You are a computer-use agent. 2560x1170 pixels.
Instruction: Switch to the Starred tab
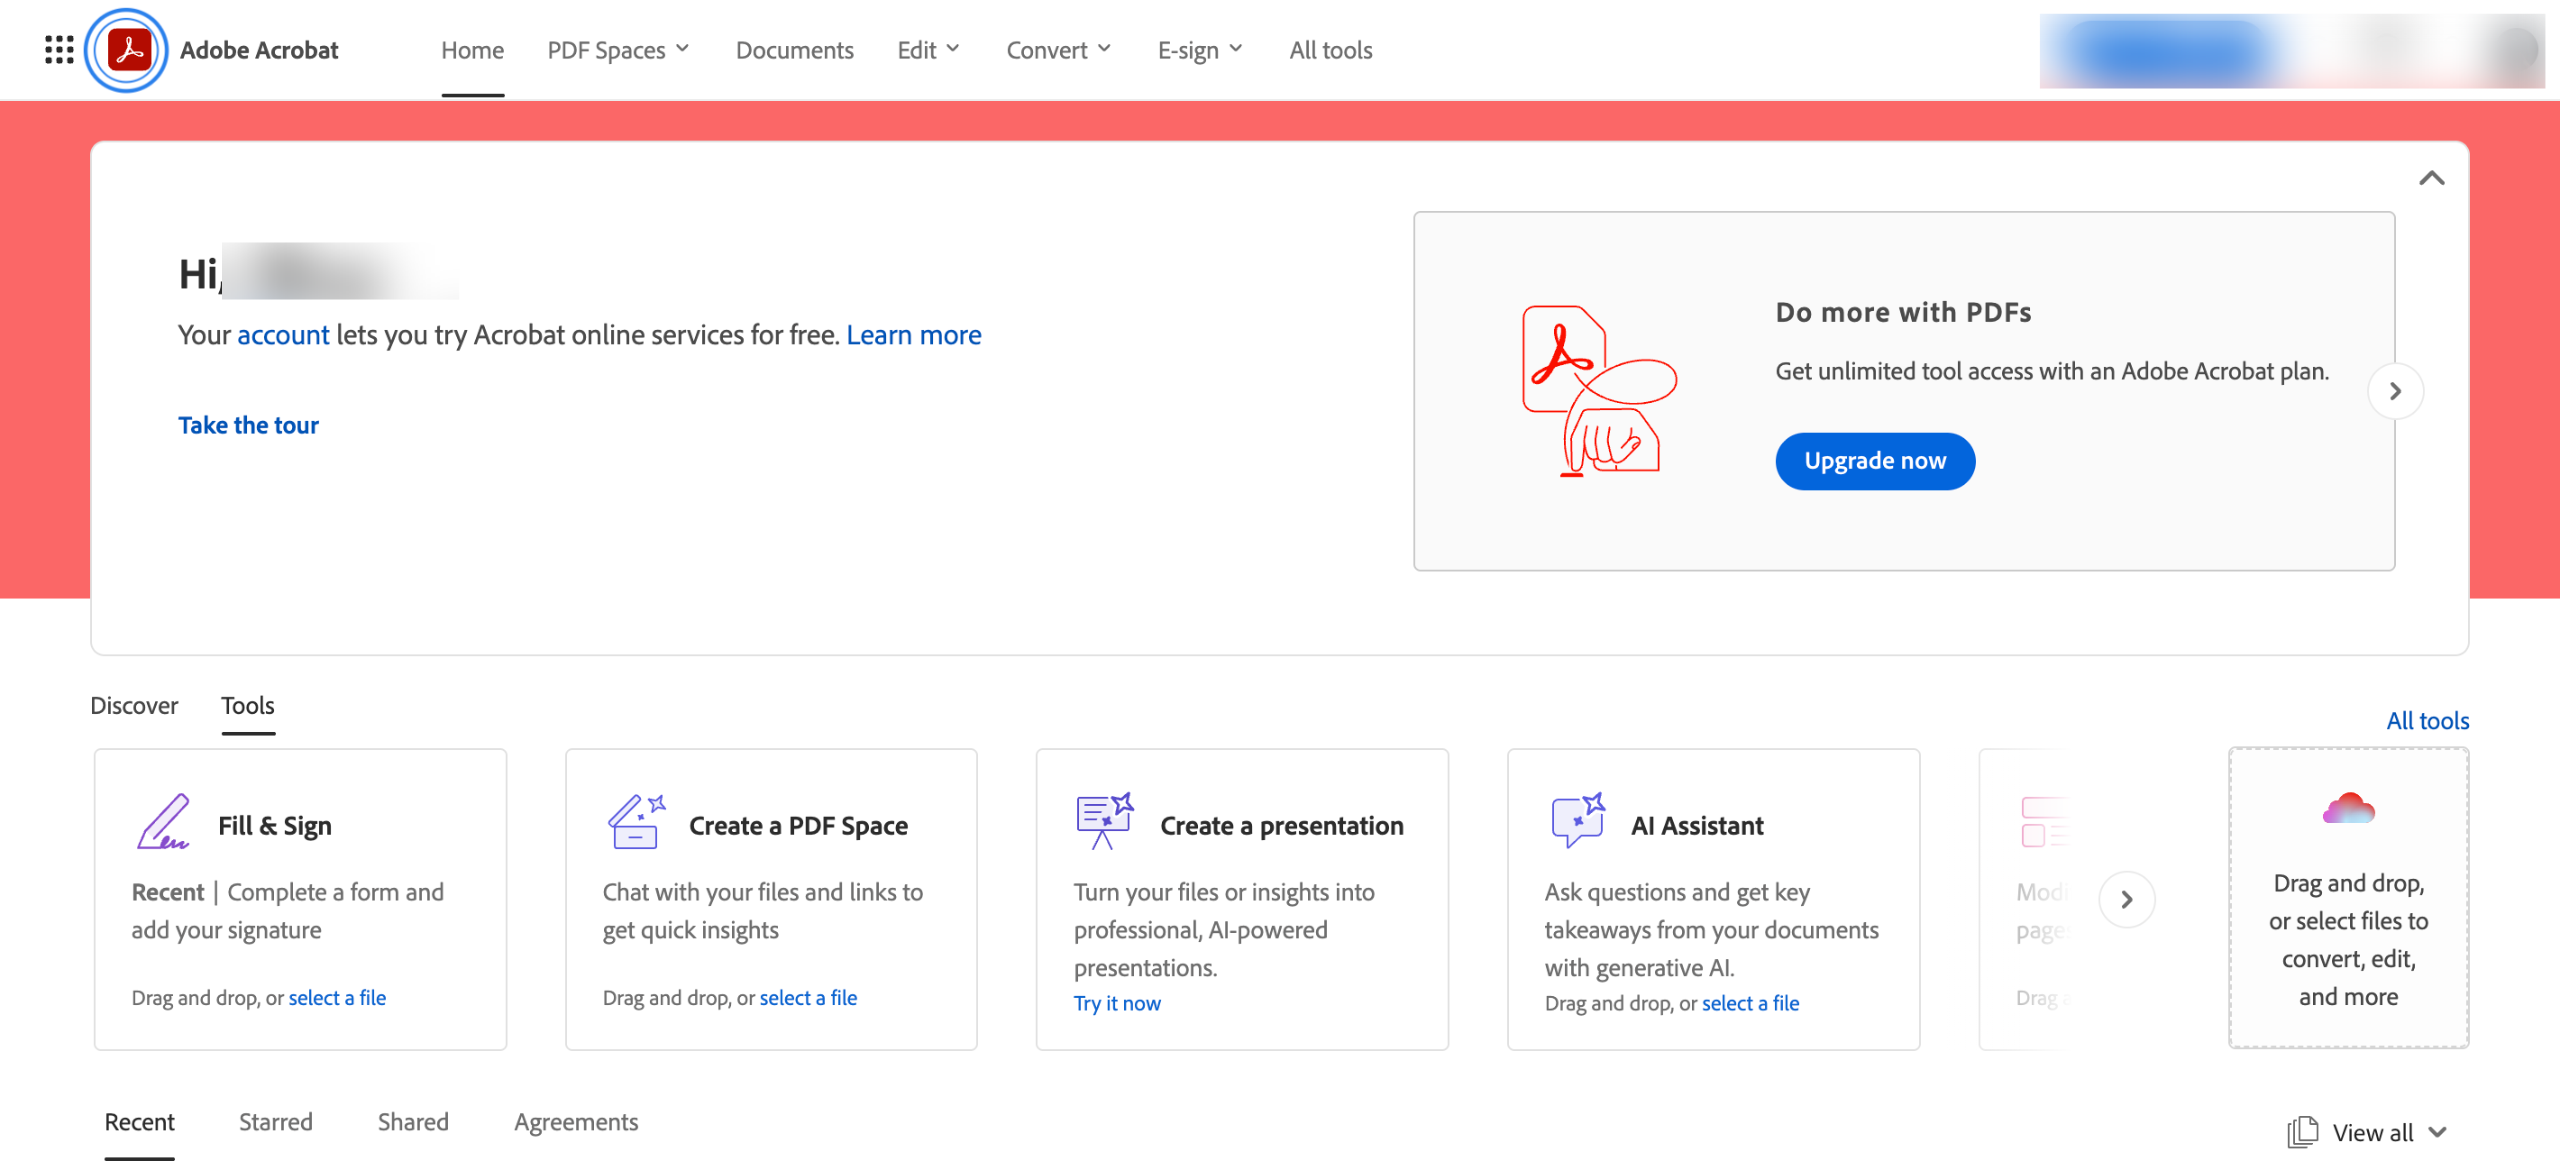[x=275, y=1122]
